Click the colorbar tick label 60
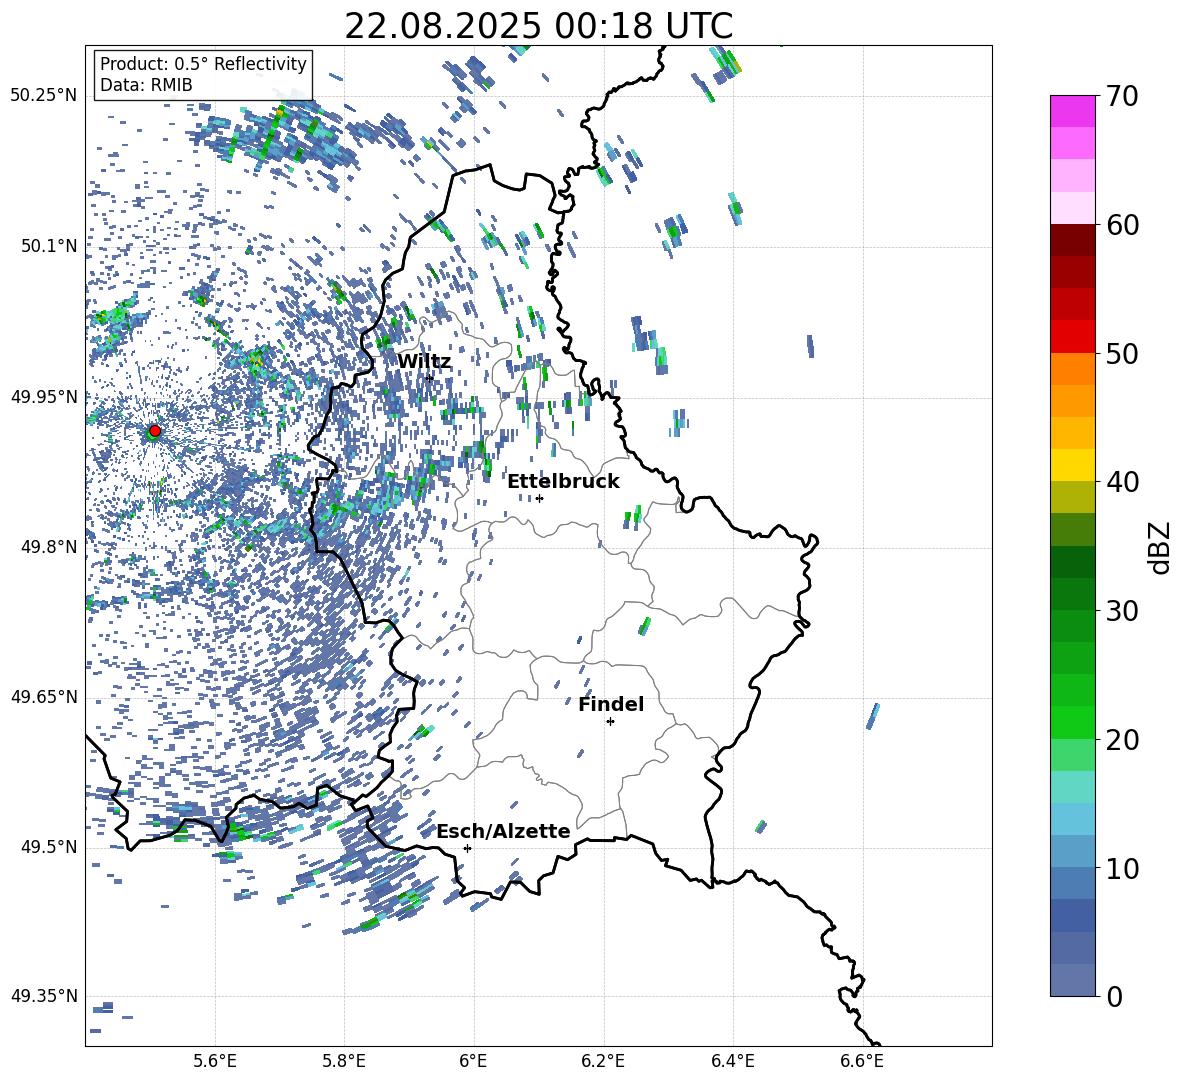The height and width of the screenshot is (1081, 1184). pos(1123,225)
